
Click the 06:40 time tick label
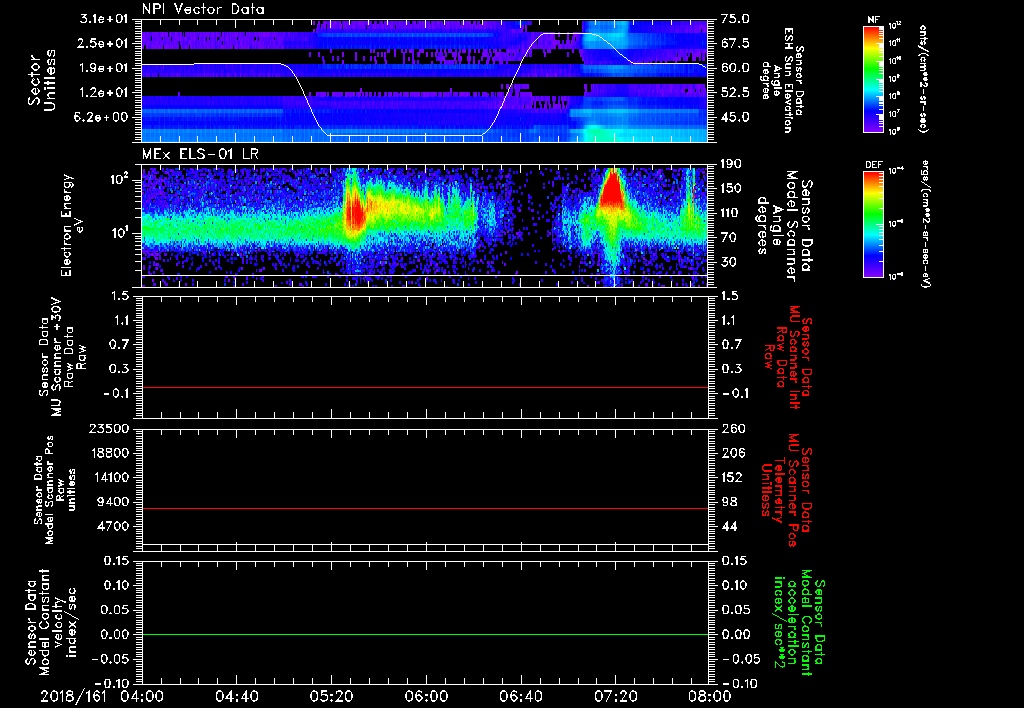point(520,696)
